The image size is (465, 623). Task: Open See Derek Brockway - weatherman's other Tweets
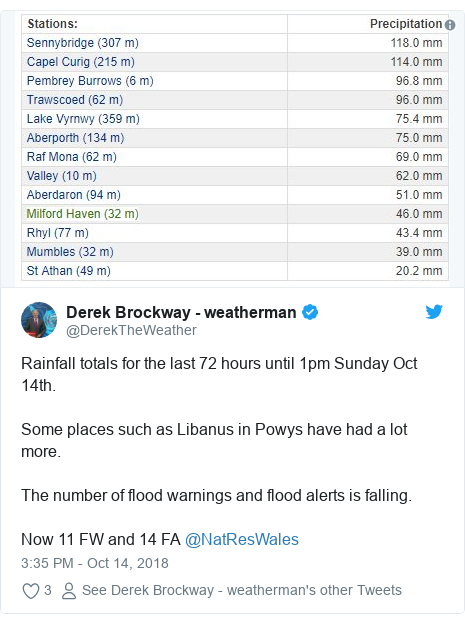tap(242, 590)
